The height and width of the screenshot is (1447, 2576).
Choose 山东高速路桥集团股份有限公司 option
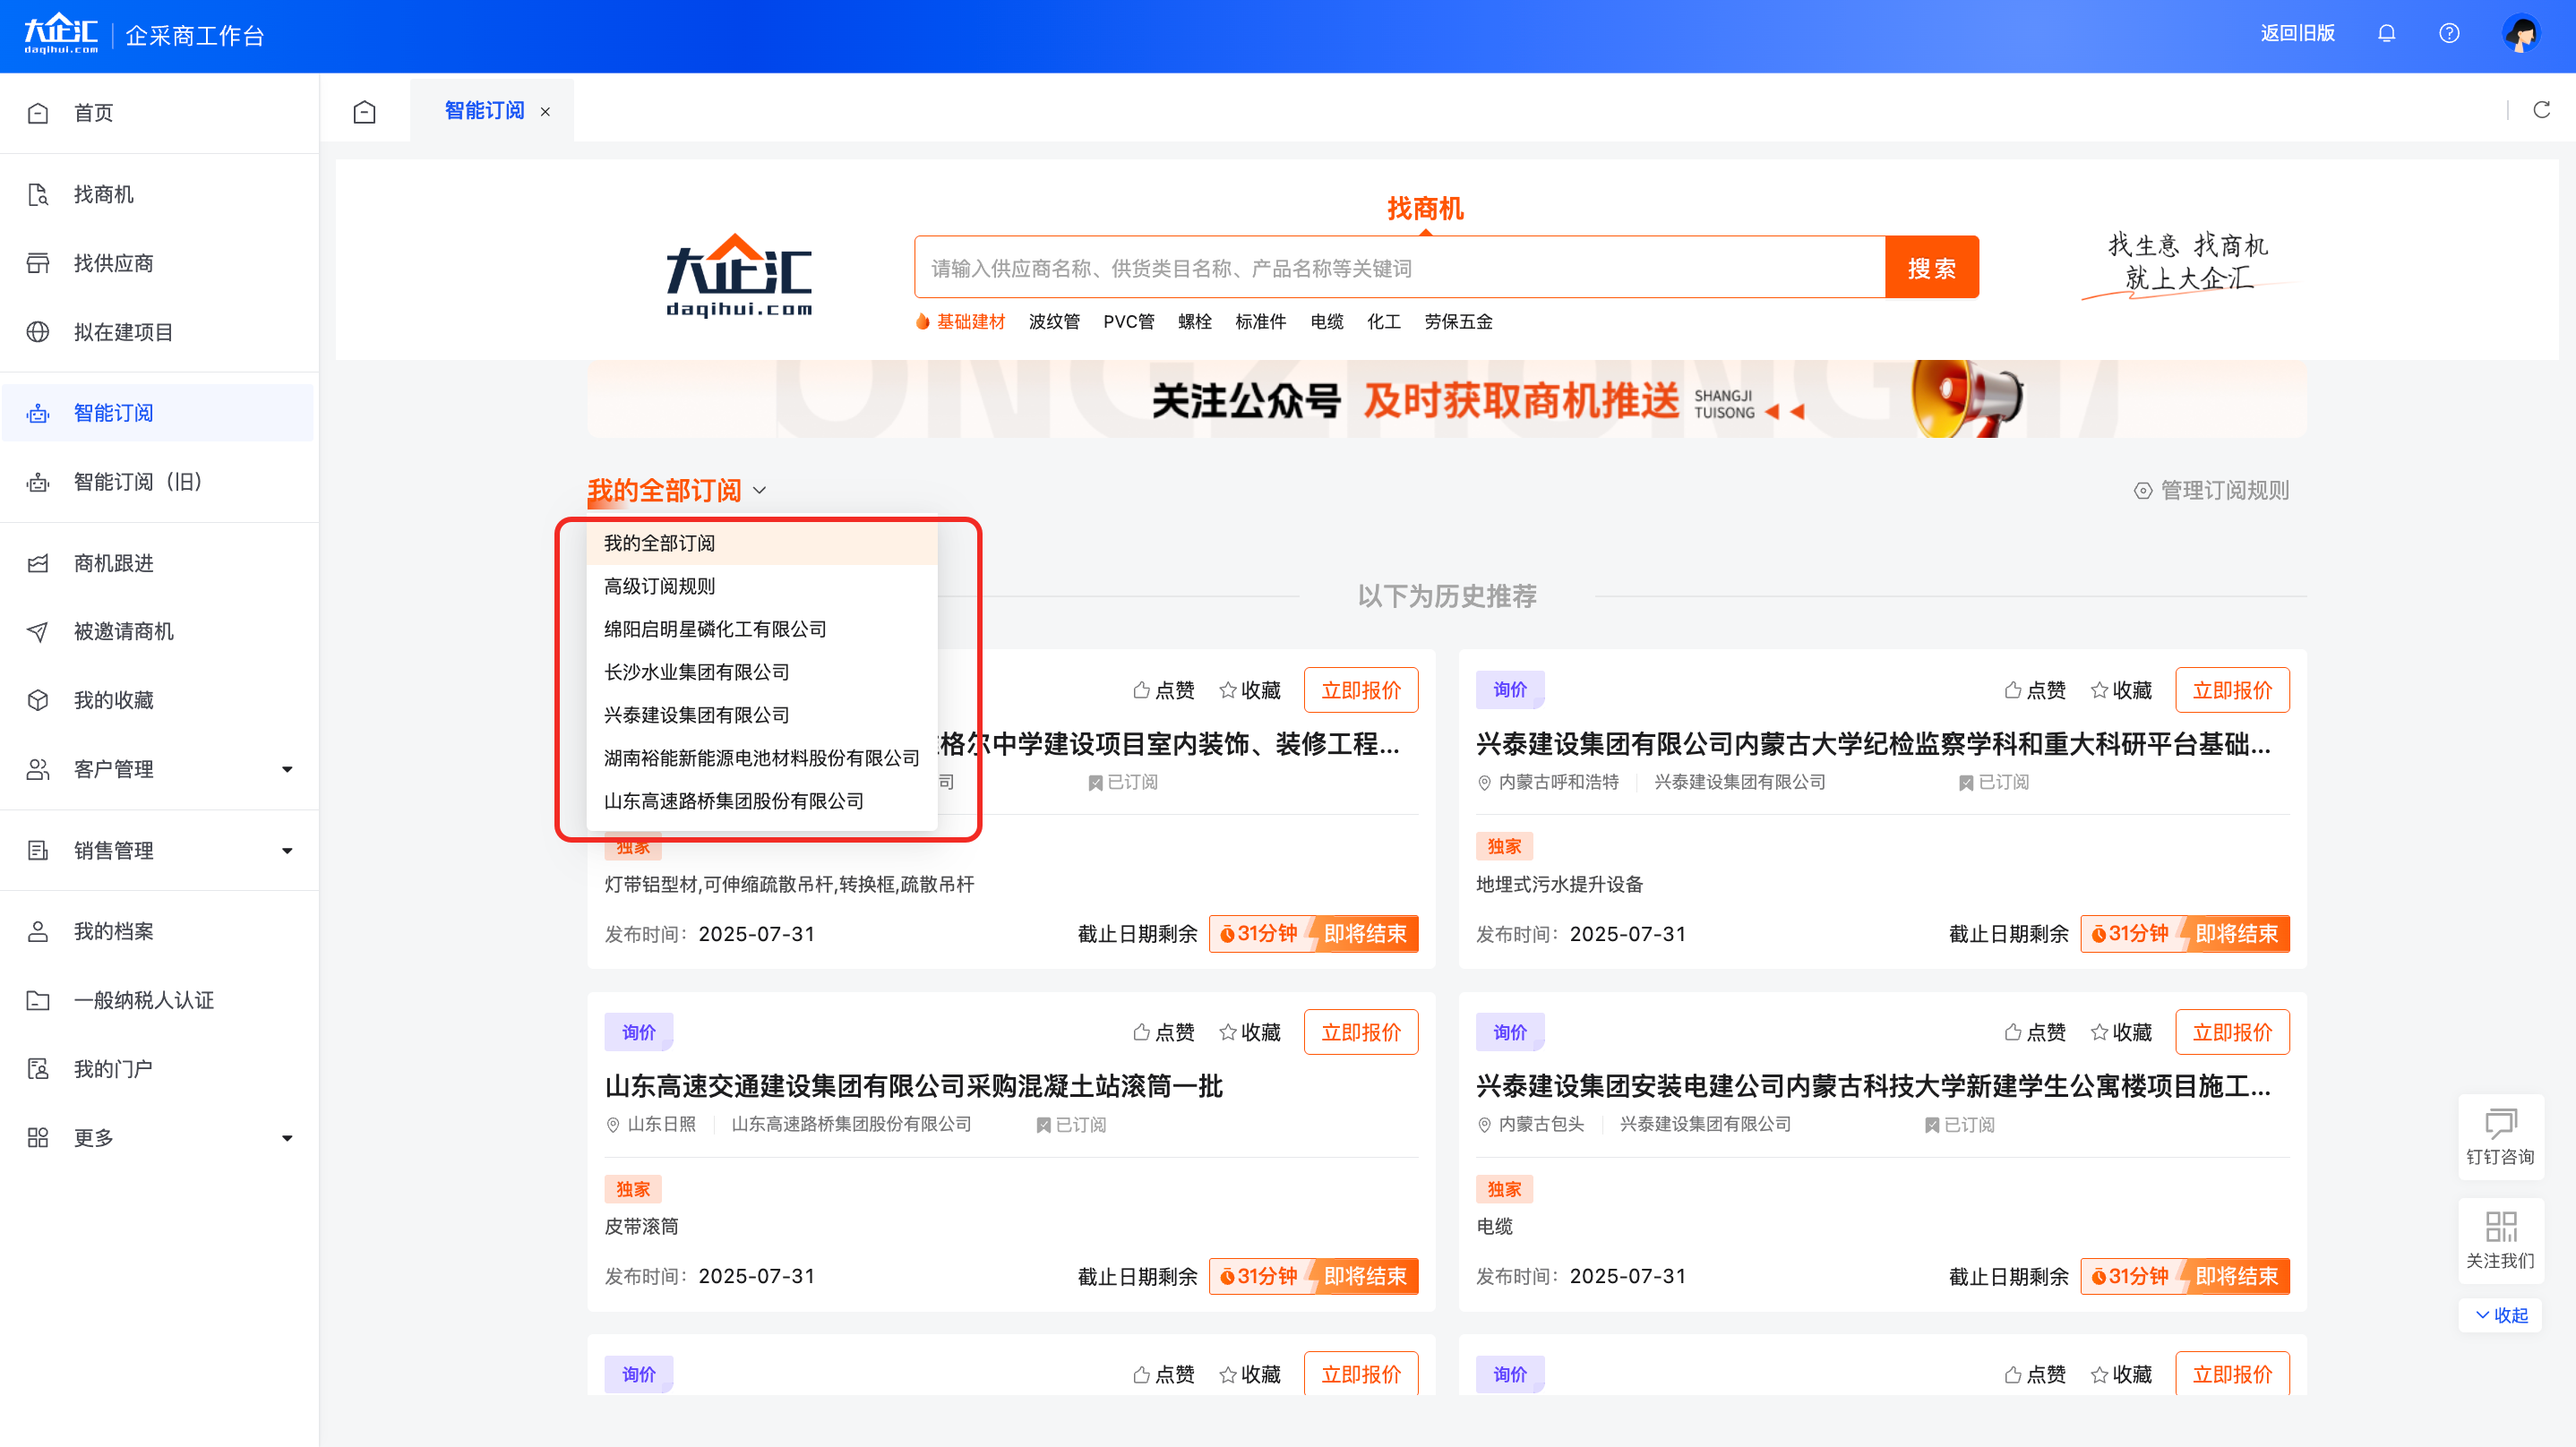(x=762, y=801)
